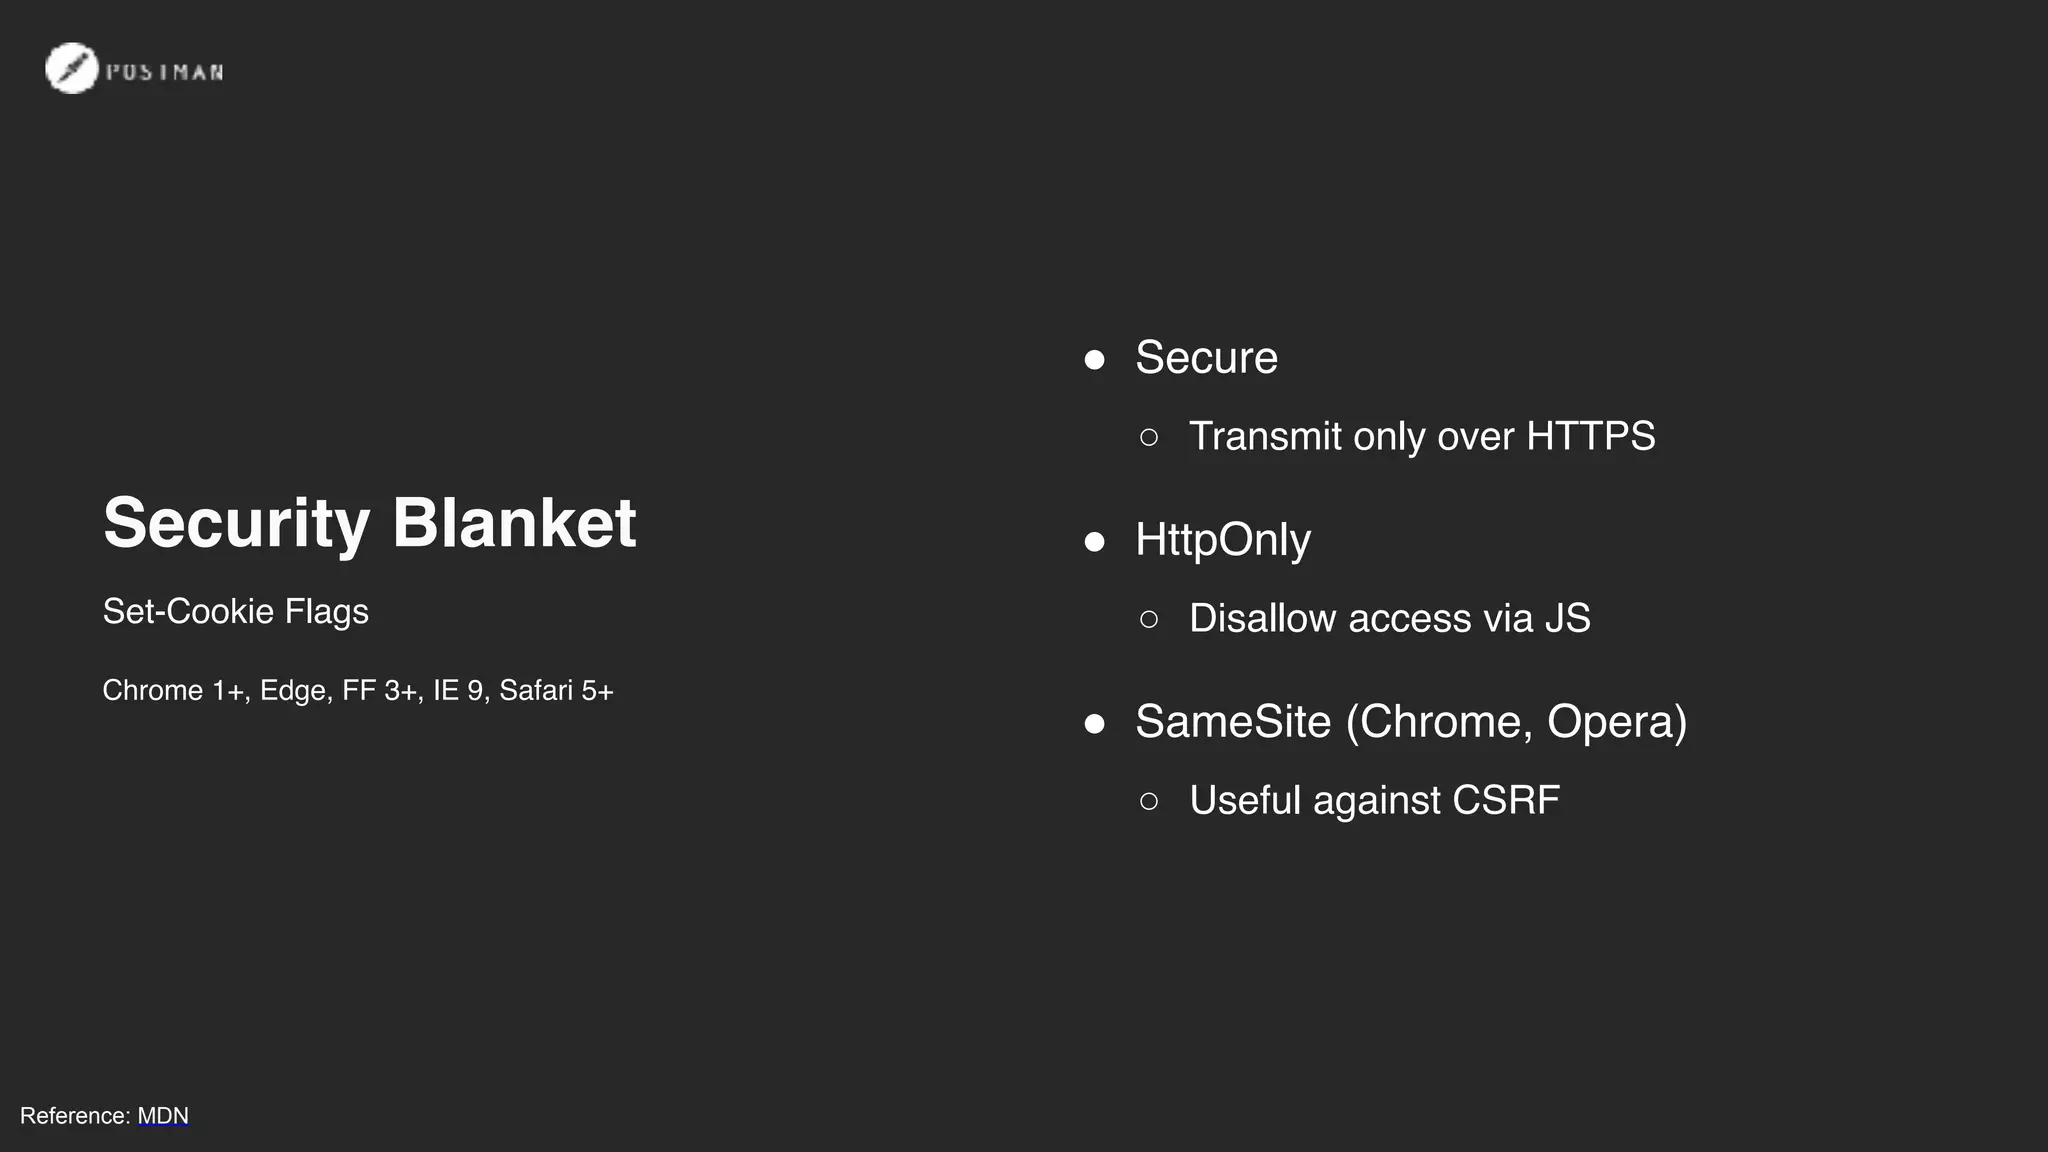Image resolution: width=2048 pixels, height=1152 pixels.
Task: Click the solid bullet beside 'SameSite'
Action: point(1095,723)
